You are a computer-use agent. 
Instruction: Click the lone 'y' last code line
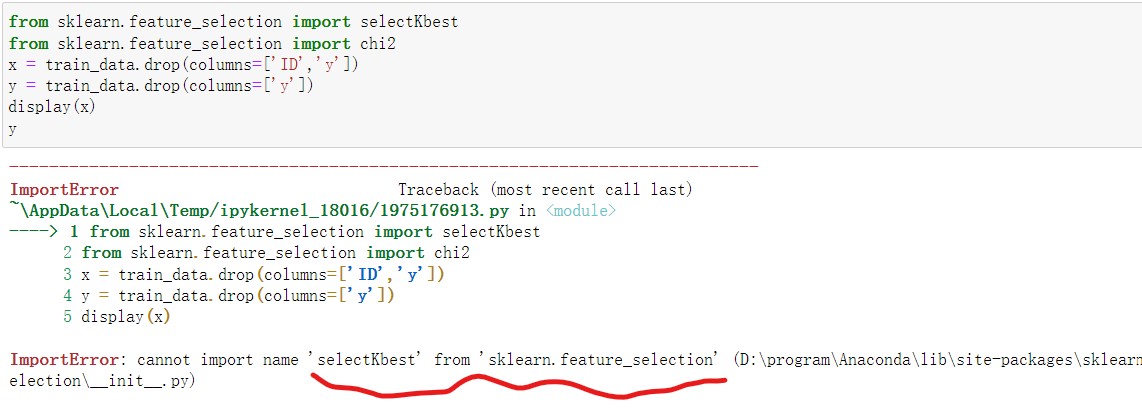[12, 130]
